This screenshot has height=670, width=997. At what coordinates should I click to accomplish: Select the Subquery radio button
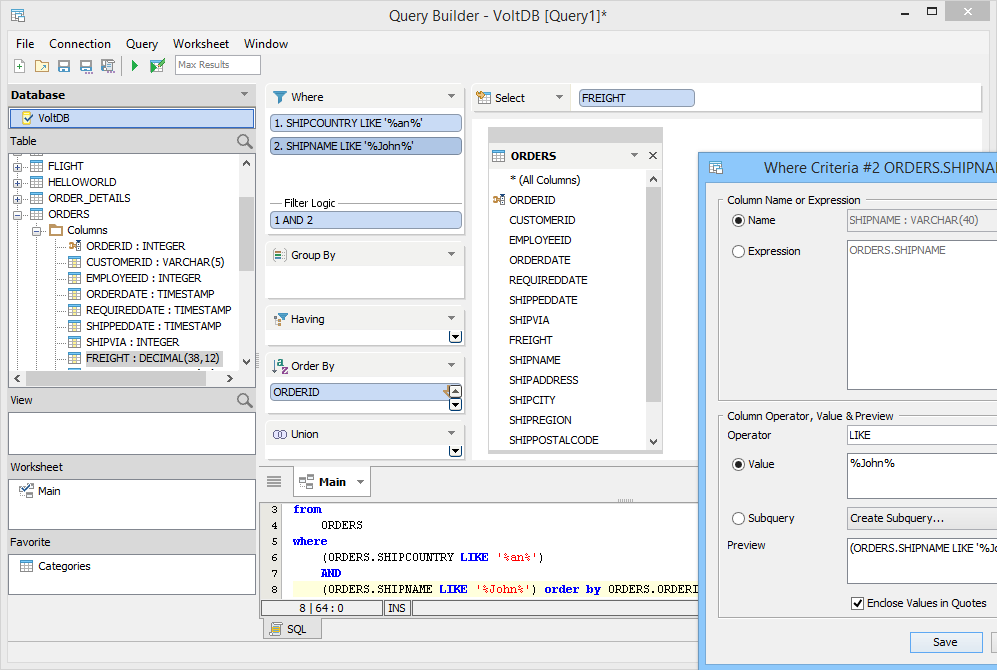(x=738, y=519)
